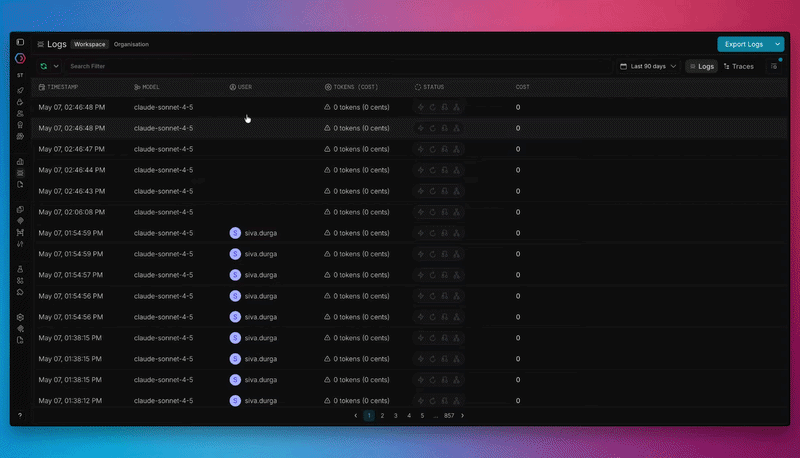Open the log at May 07, 02:06:08 PM
Screen dimensions: 800x458
[409, 212]
